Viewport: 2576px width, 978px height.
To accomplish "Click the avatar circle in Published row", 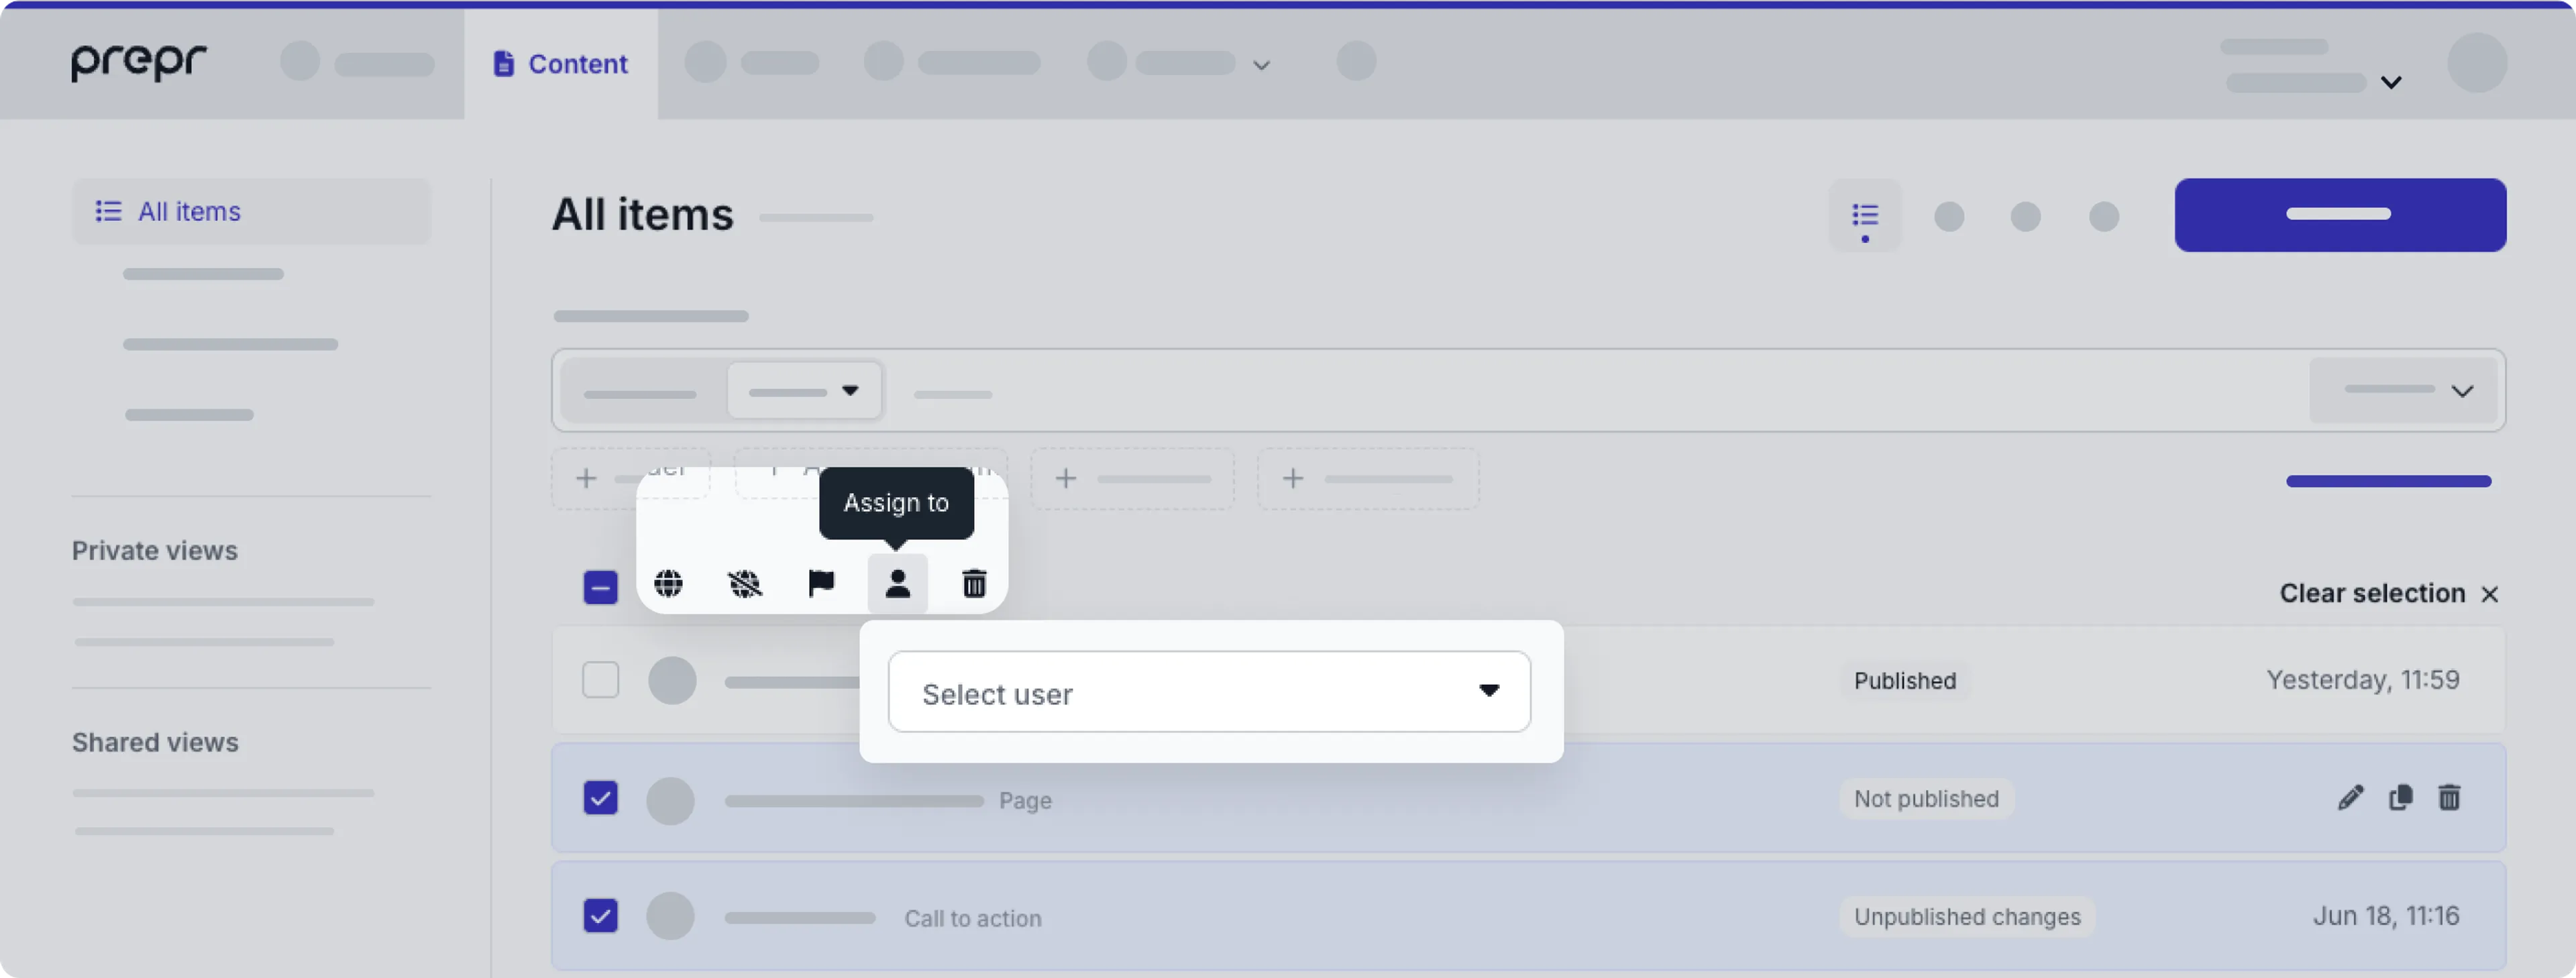I will click(x=672, y=681).
